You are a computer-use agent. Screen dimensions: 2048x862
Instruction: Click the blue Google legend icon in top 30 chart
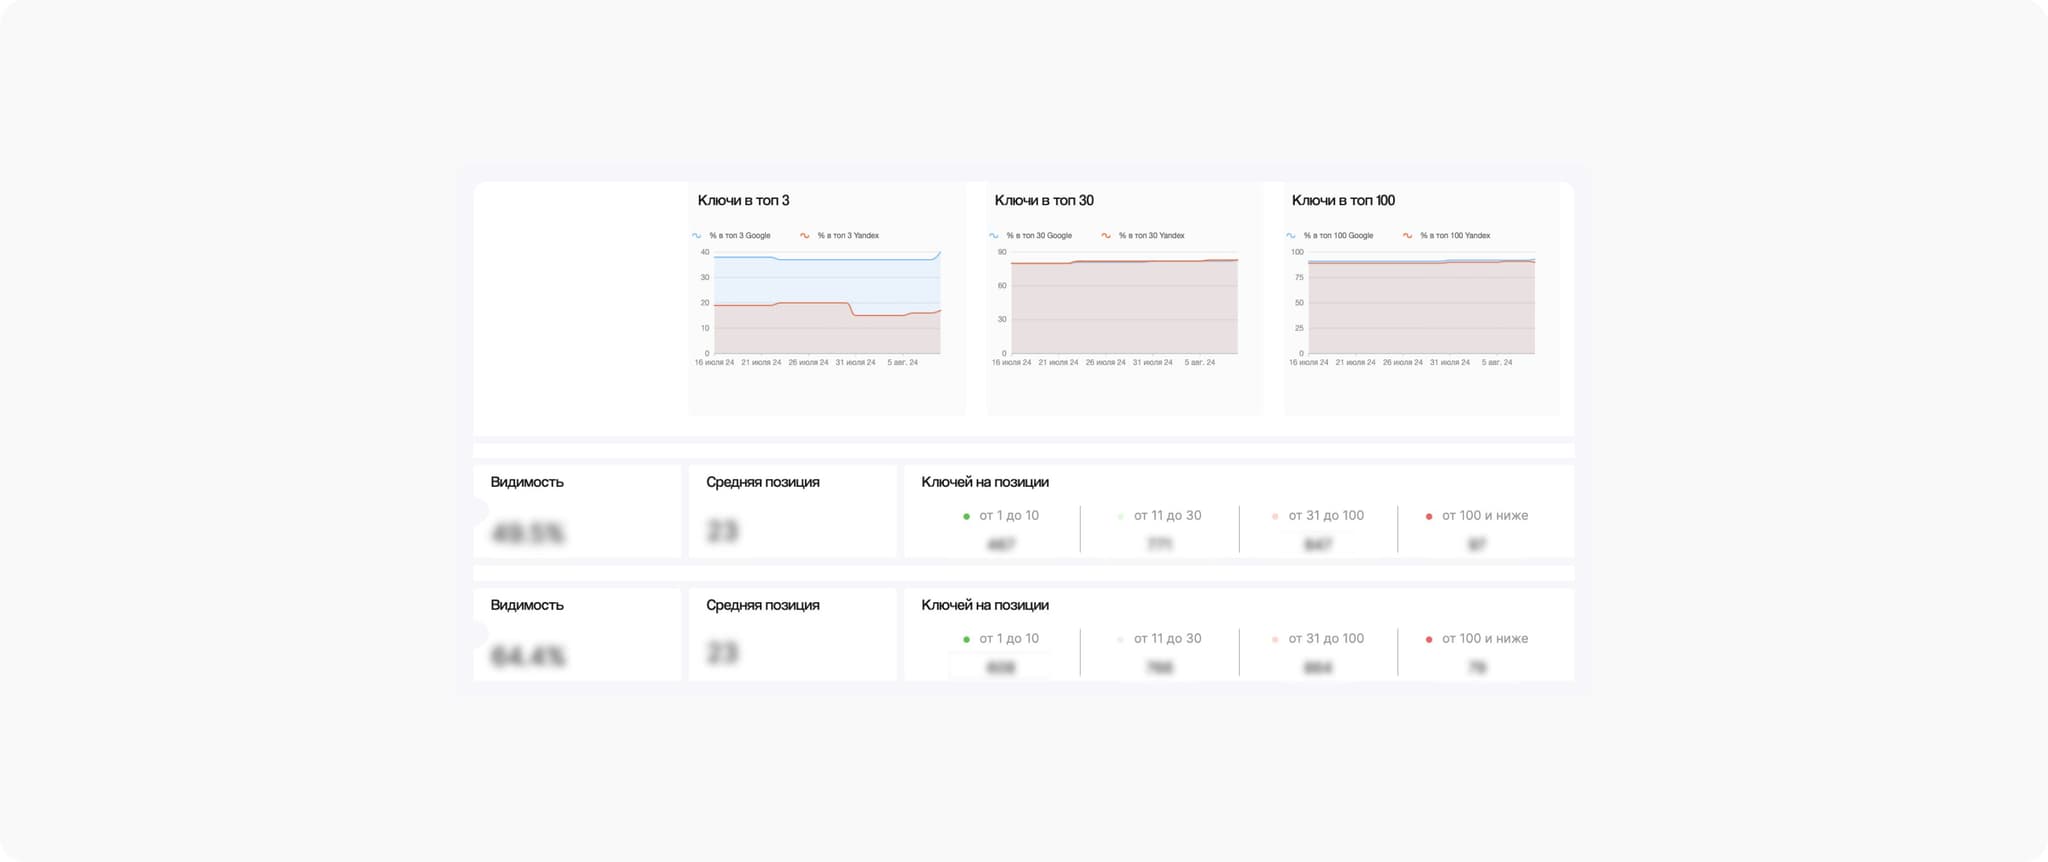[x=993, y=236]
